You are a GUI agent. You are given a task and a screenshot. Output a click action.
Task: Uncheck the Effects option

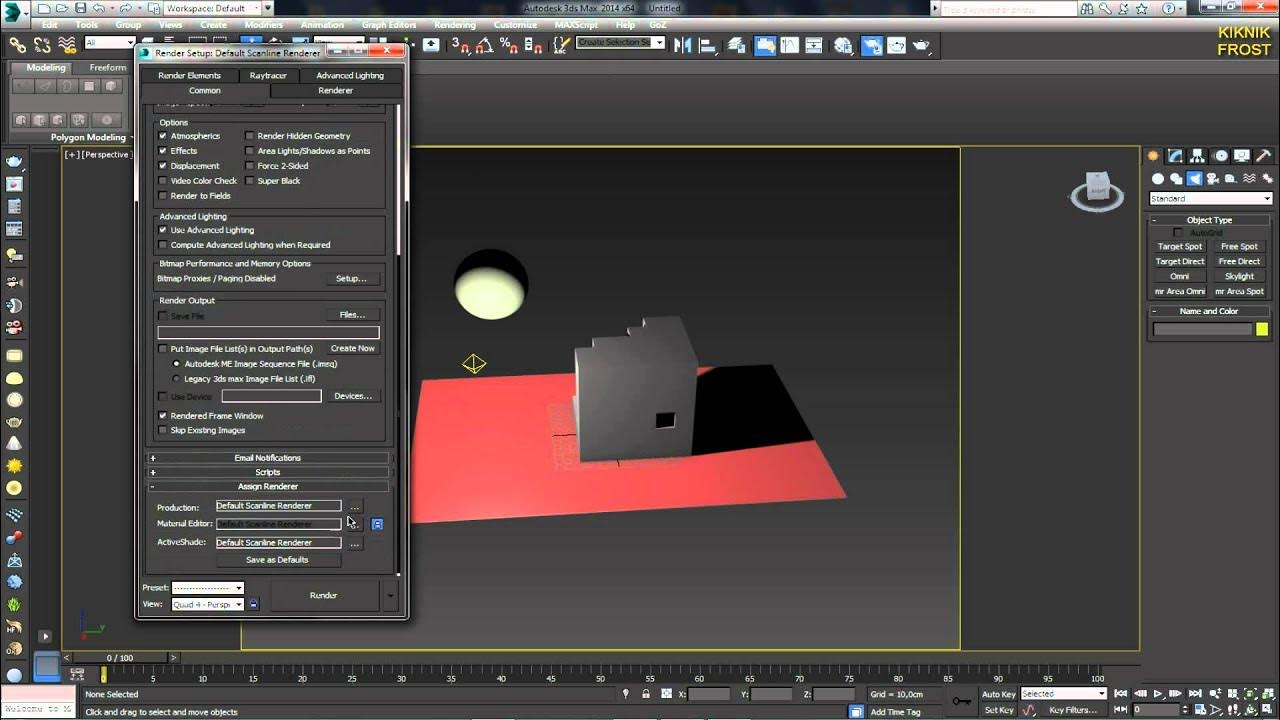[163, 151]
